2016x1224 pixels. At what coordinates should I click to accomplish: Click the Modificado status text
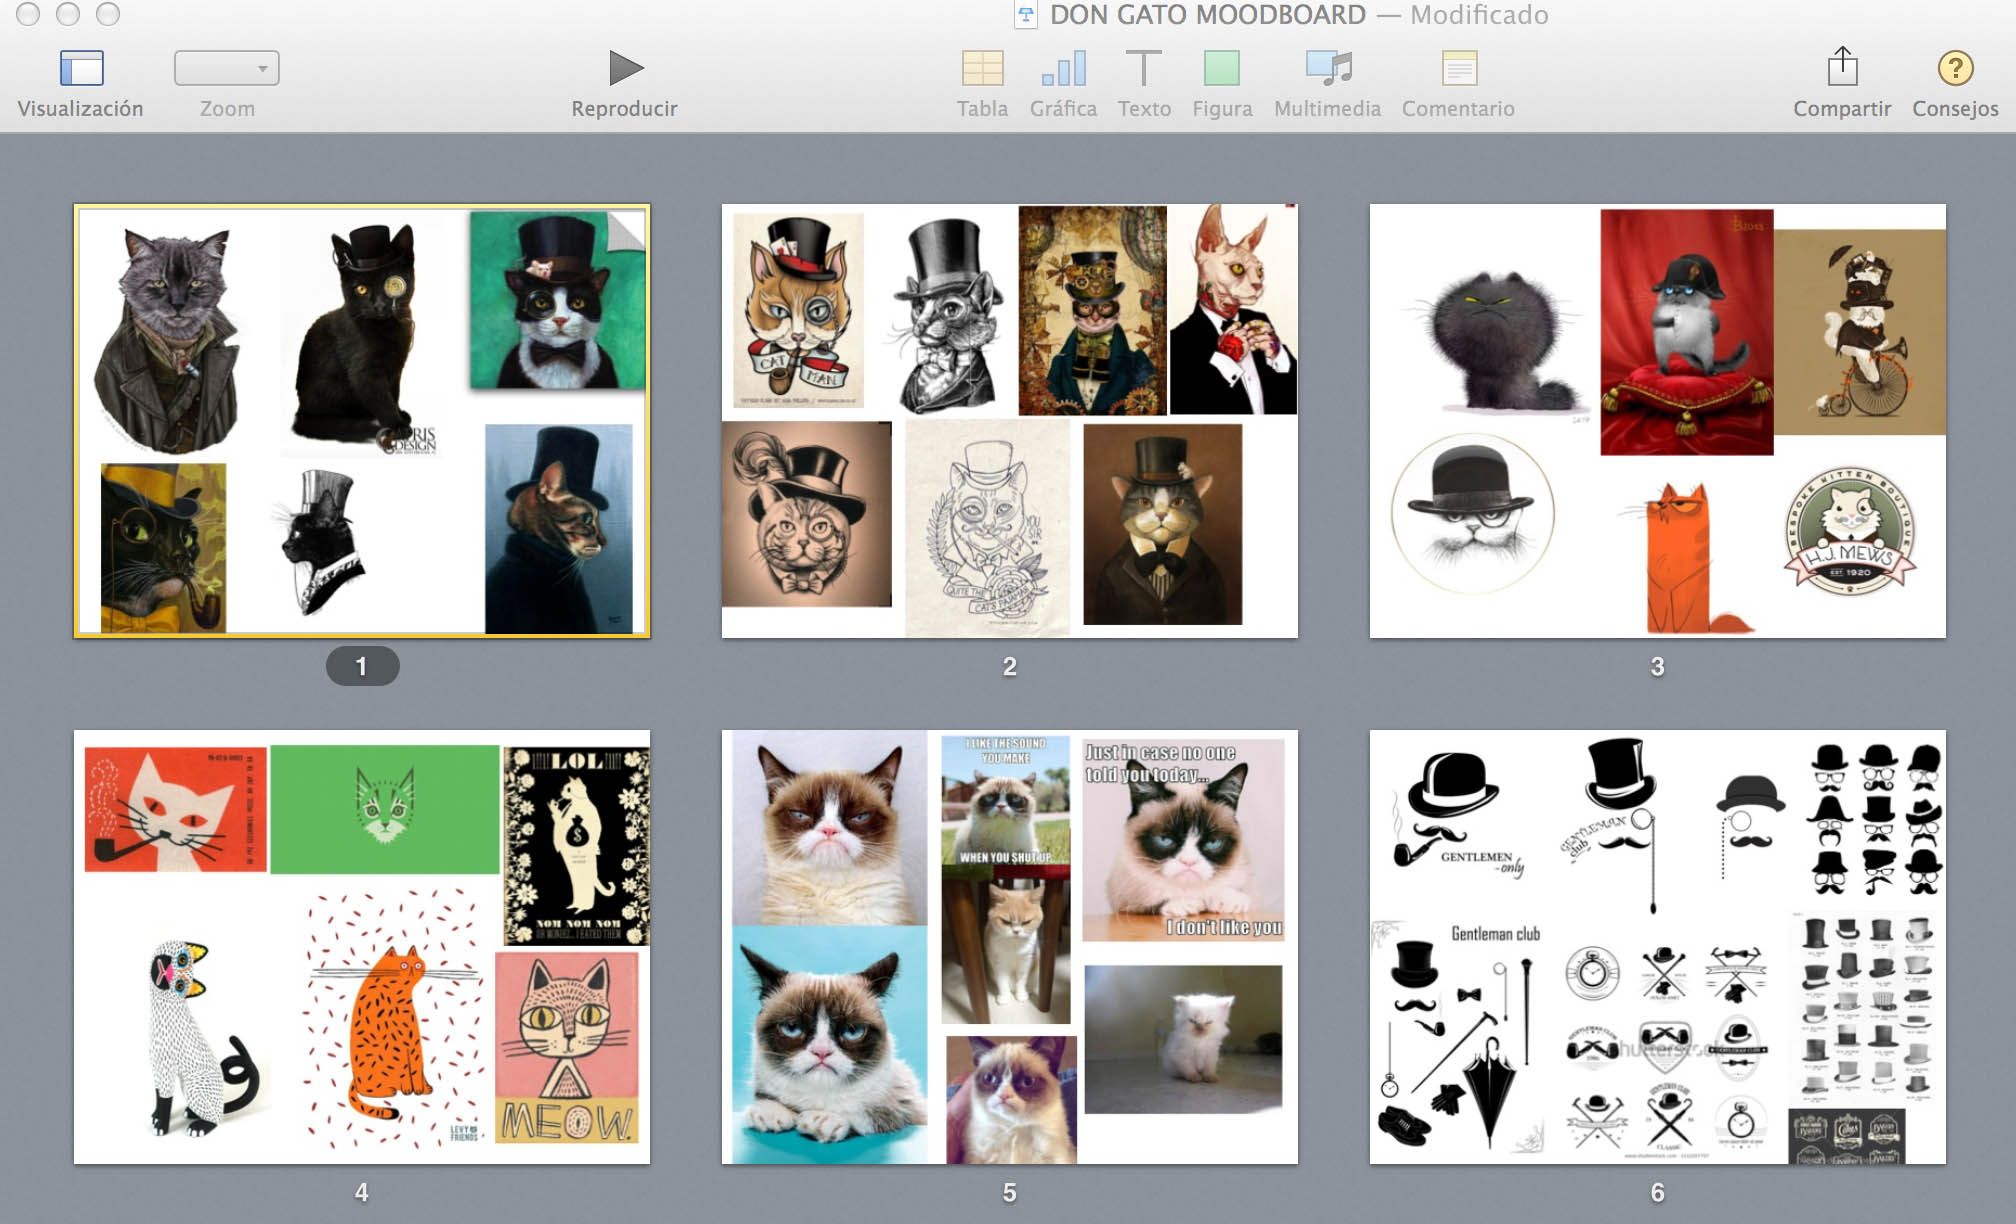tap(1479, 14)
